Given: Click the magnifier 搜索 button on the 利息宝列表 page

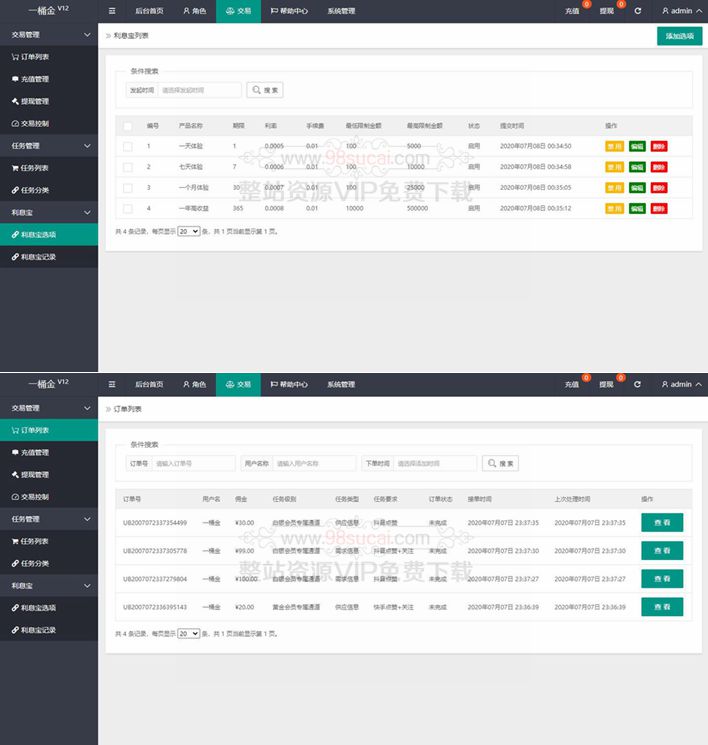Looking at the screenshot, I should [265, 90].
